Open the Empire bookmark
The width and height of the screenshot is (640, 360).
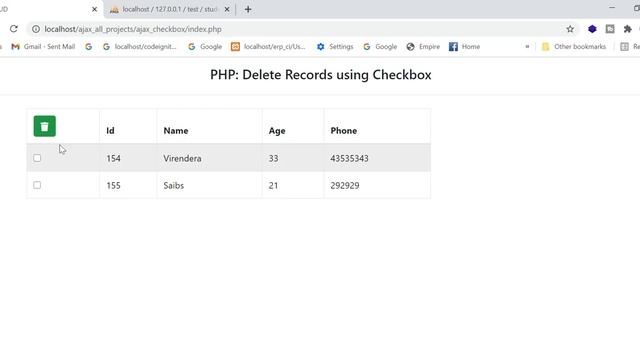click(423, 47)
